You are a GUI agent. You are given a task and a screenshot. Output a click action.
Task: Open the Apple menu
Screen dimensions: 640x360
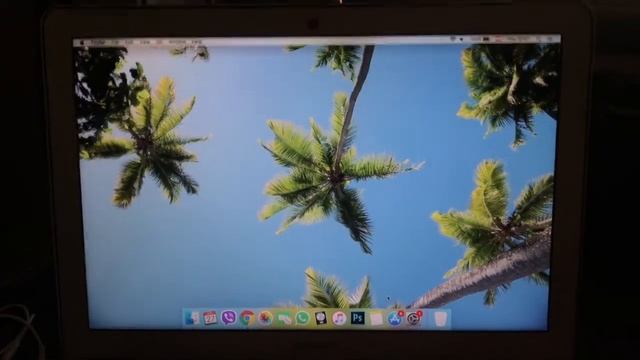[x=82, y=42]
